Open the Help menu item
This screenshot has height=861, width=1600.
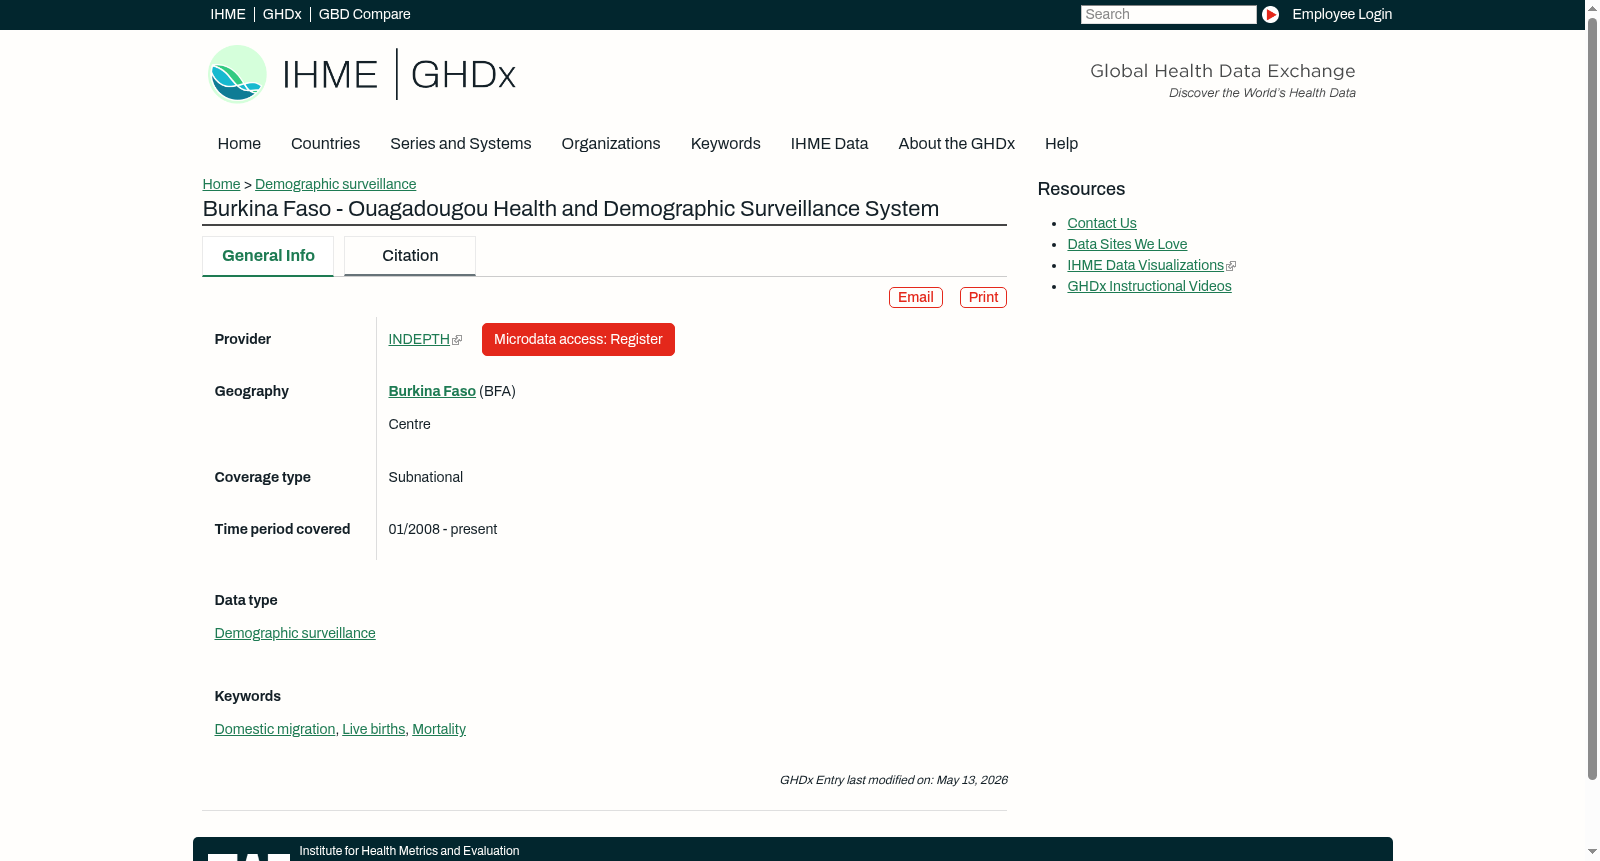coord(1062,144)
